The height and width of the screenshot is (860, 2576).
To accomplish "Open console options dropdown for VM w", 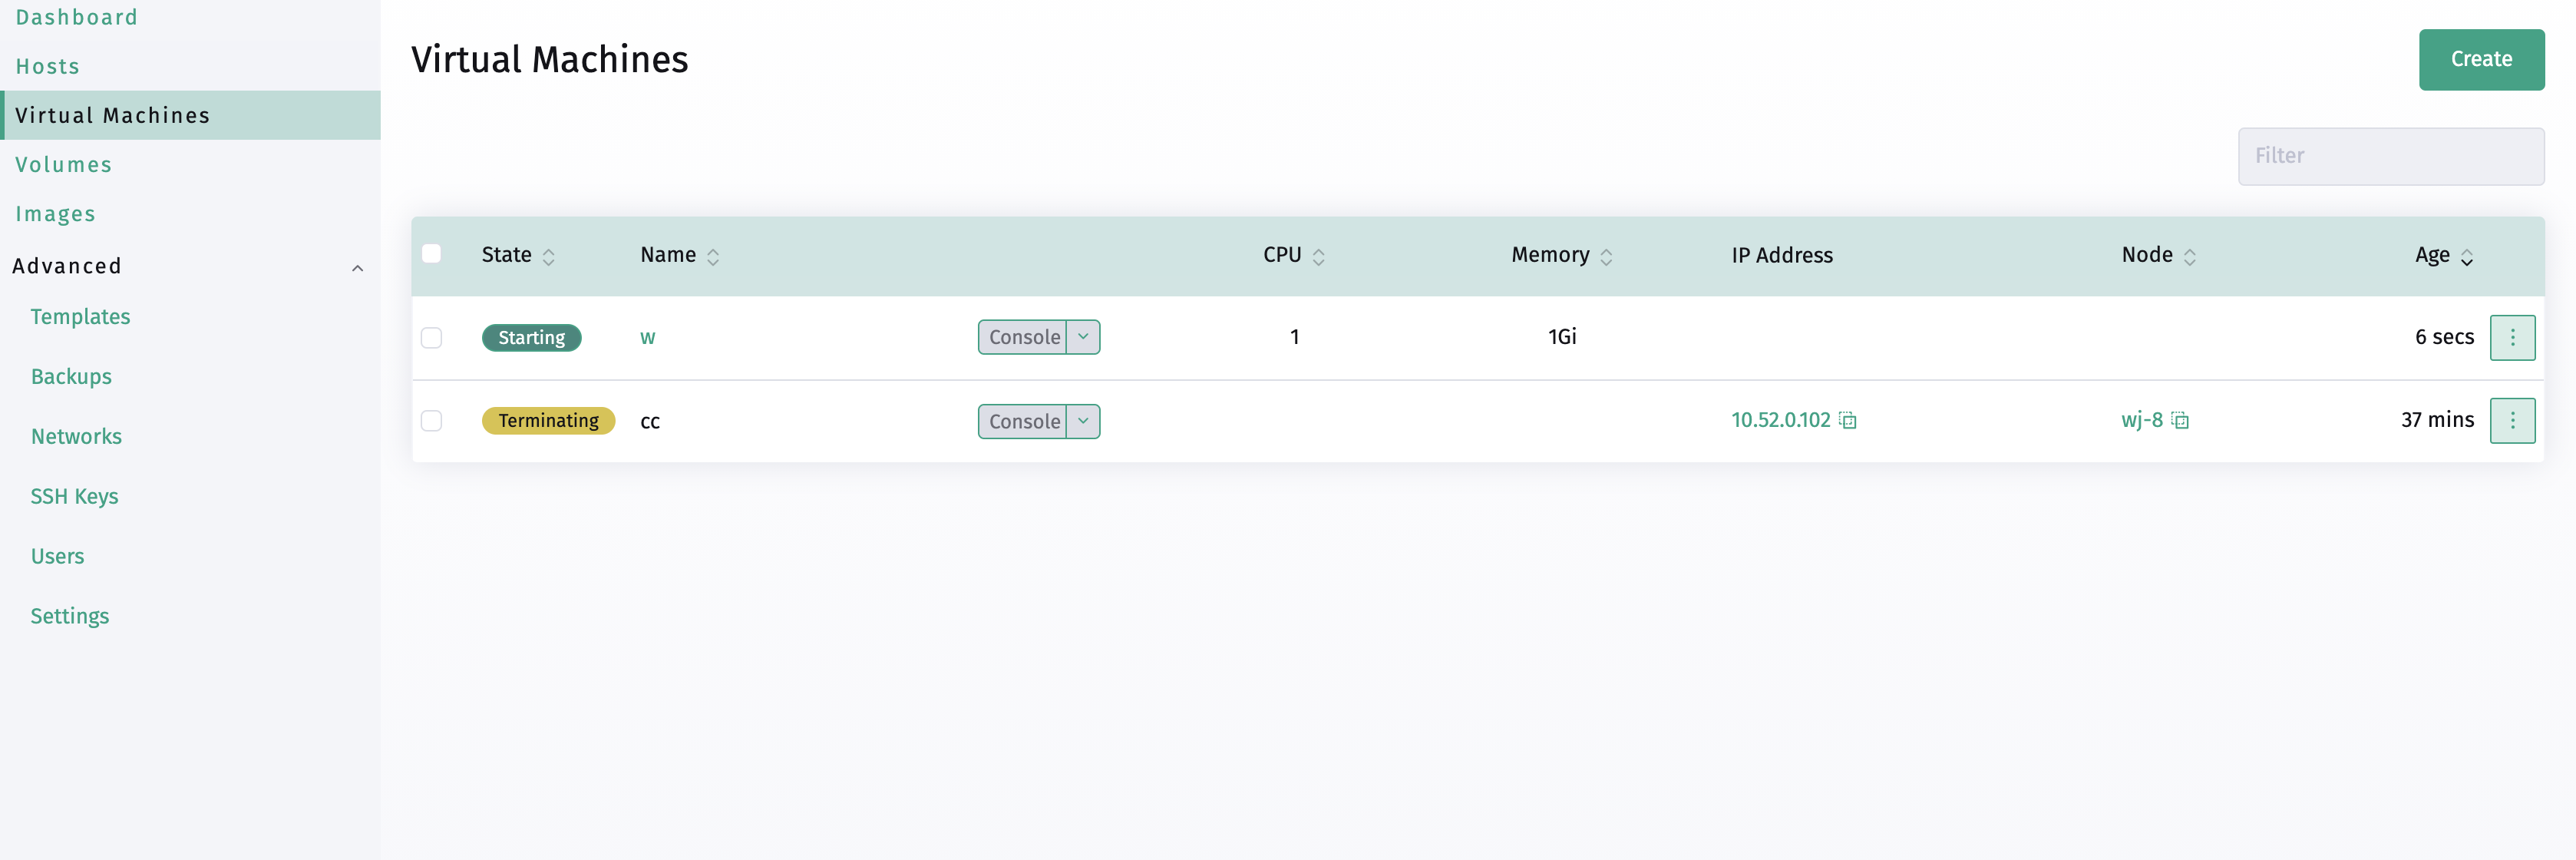I will tap(1082, 337).
